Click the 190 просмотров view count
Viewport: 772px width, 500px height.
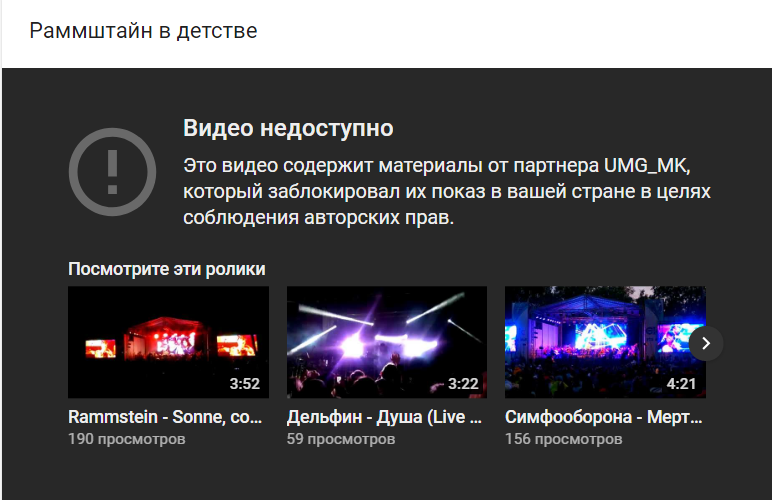coord(127,438)
